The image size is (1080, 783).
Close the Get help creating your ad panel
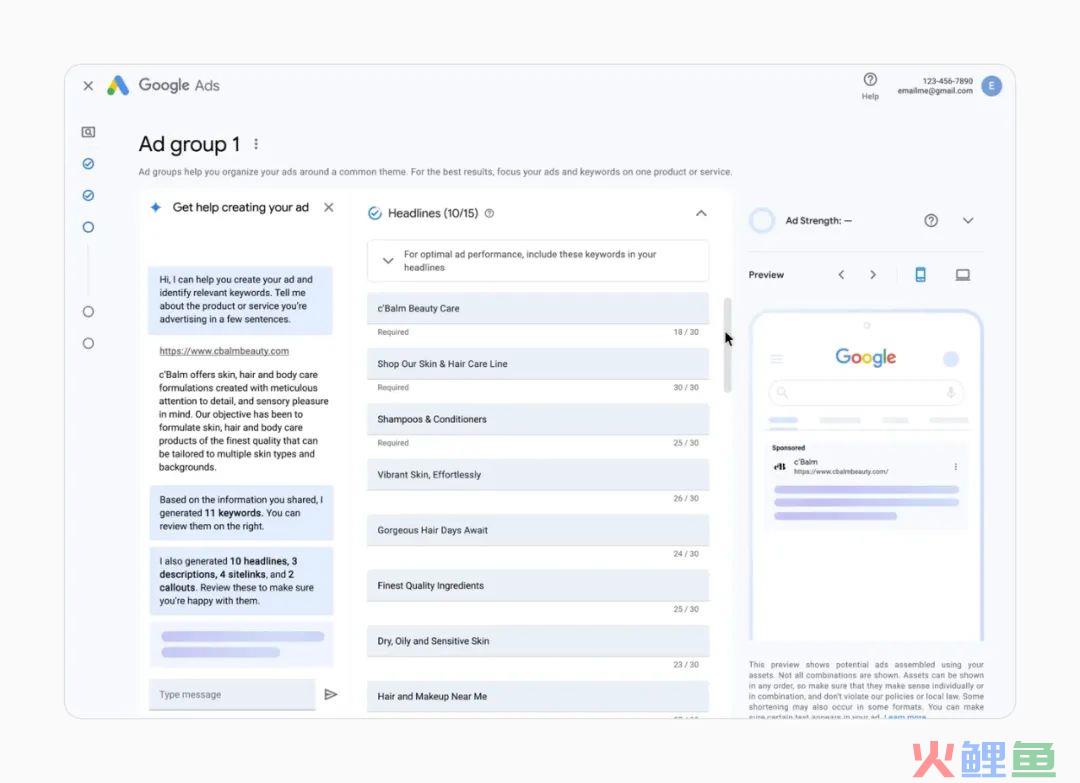tap(329, 207)
